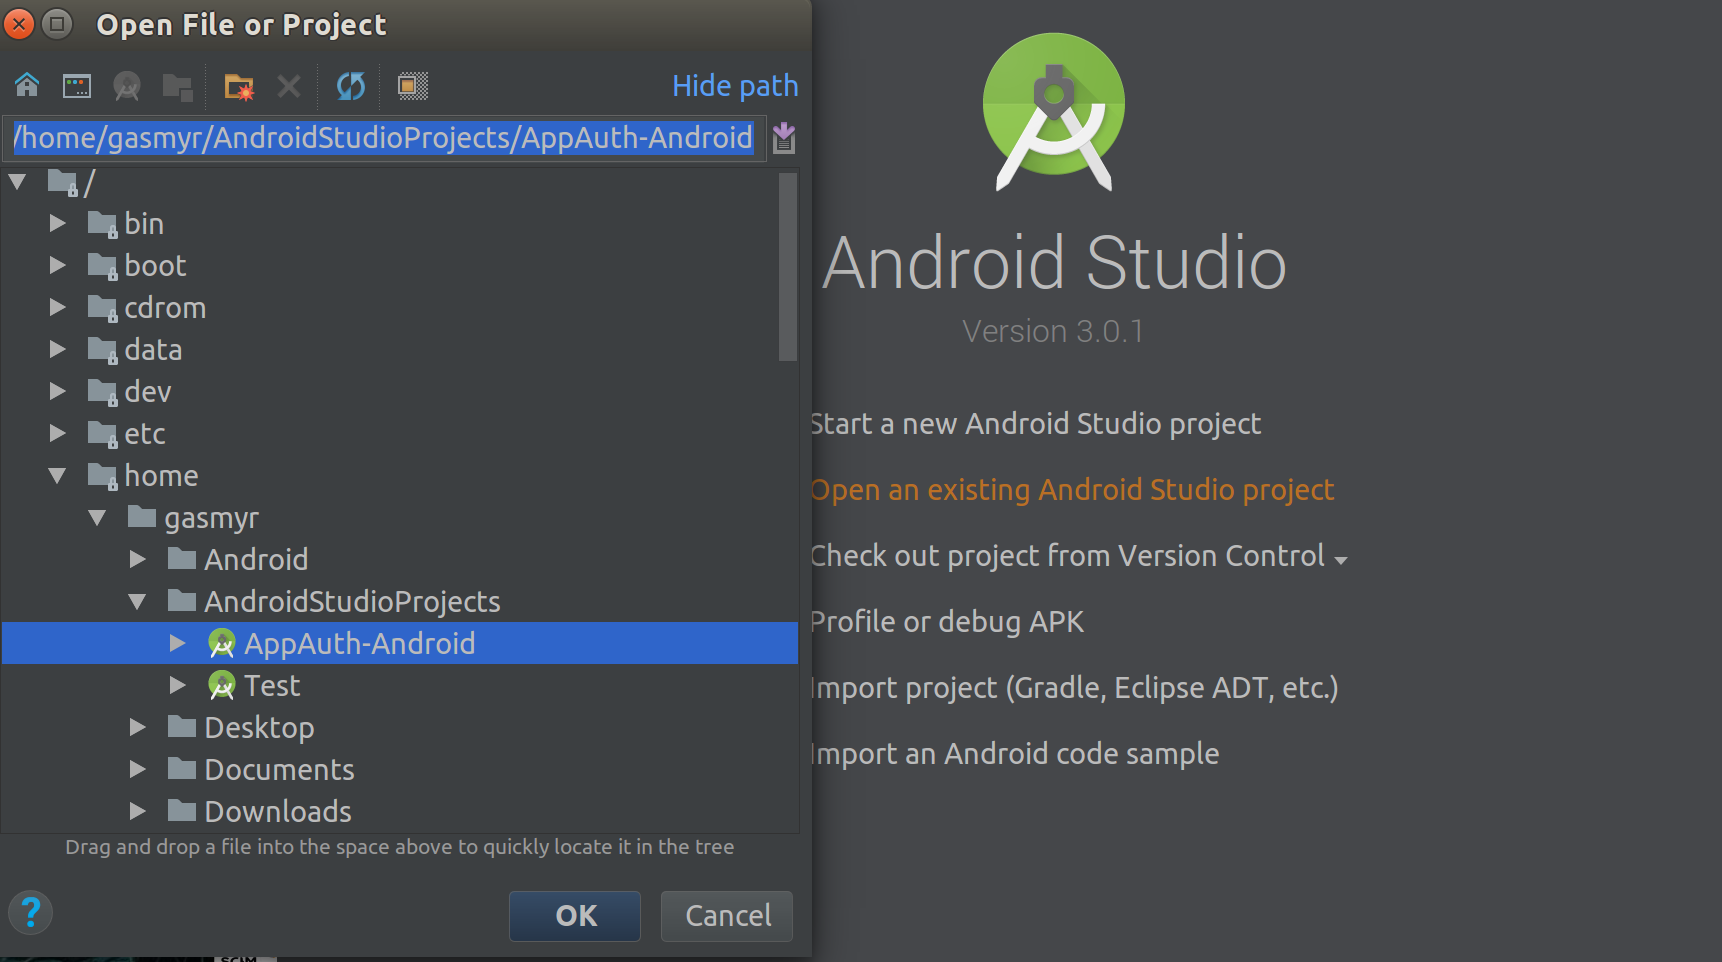Choose Profile or debug APK
The image size is (1722, 962).
pos(946,622)
